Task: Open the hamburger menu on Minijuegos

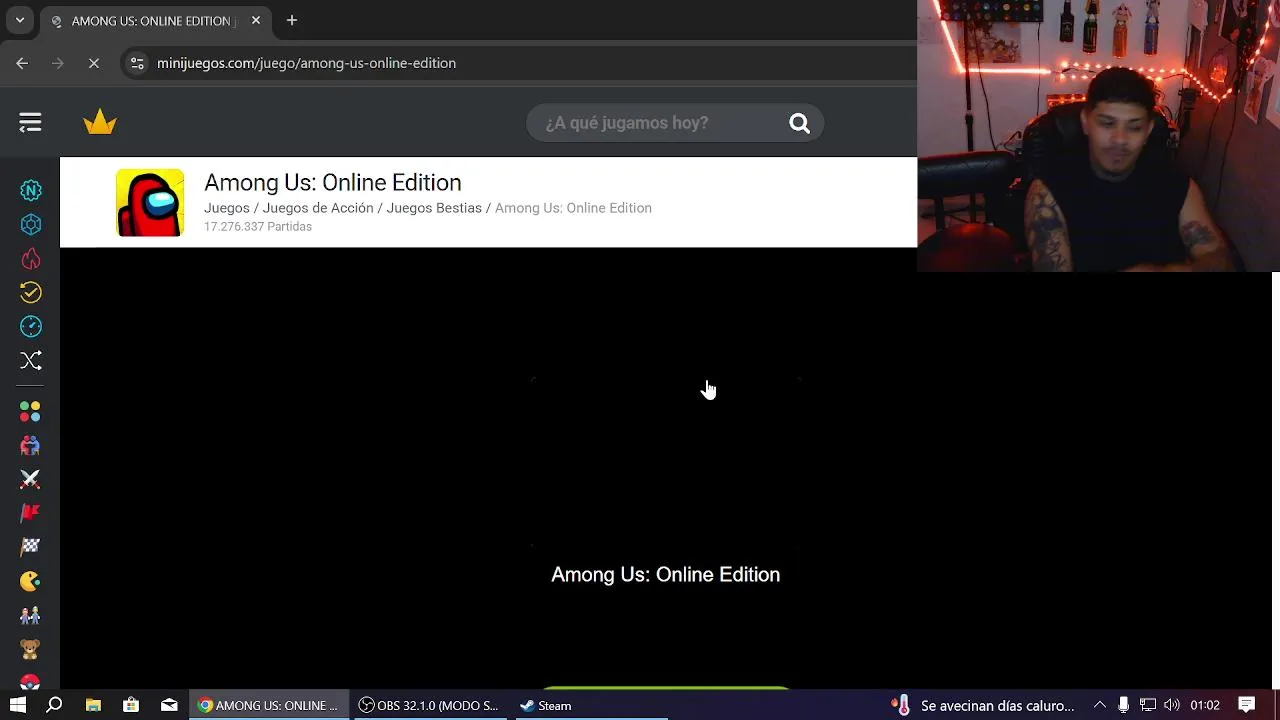Action: click(x=30, y=123)
